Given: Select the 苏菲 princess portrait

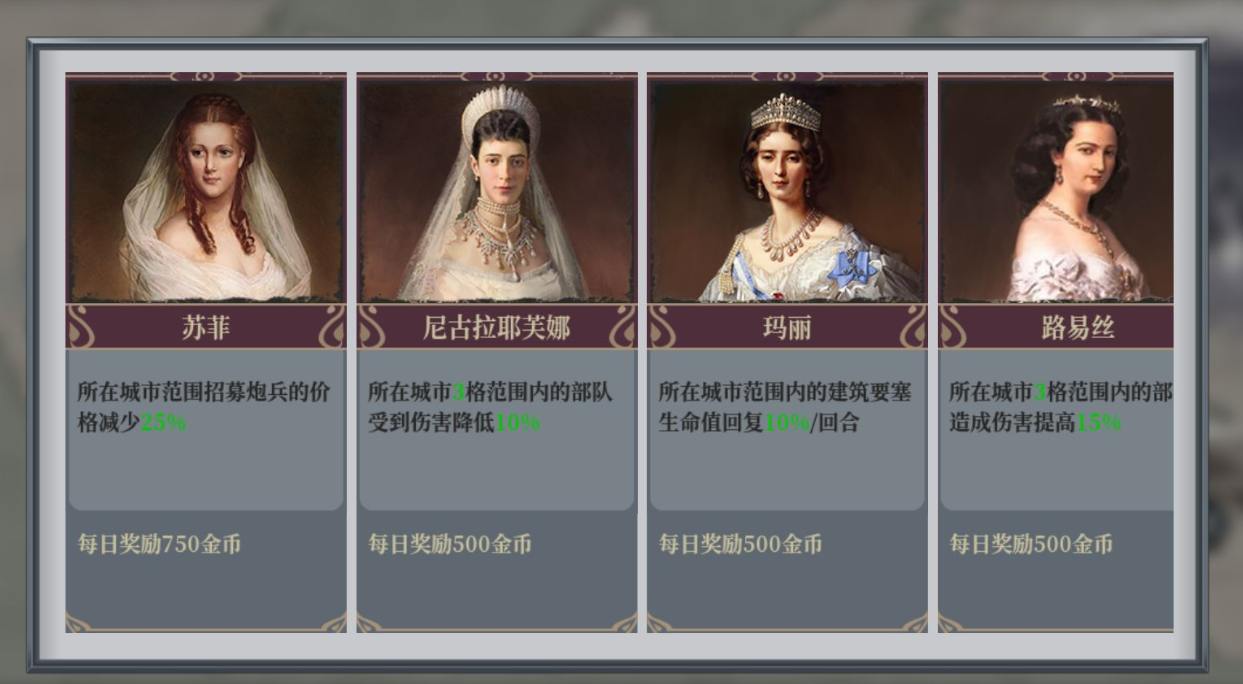Looking at the screenshot, I should pyautogui.click(x=206, y=190).
